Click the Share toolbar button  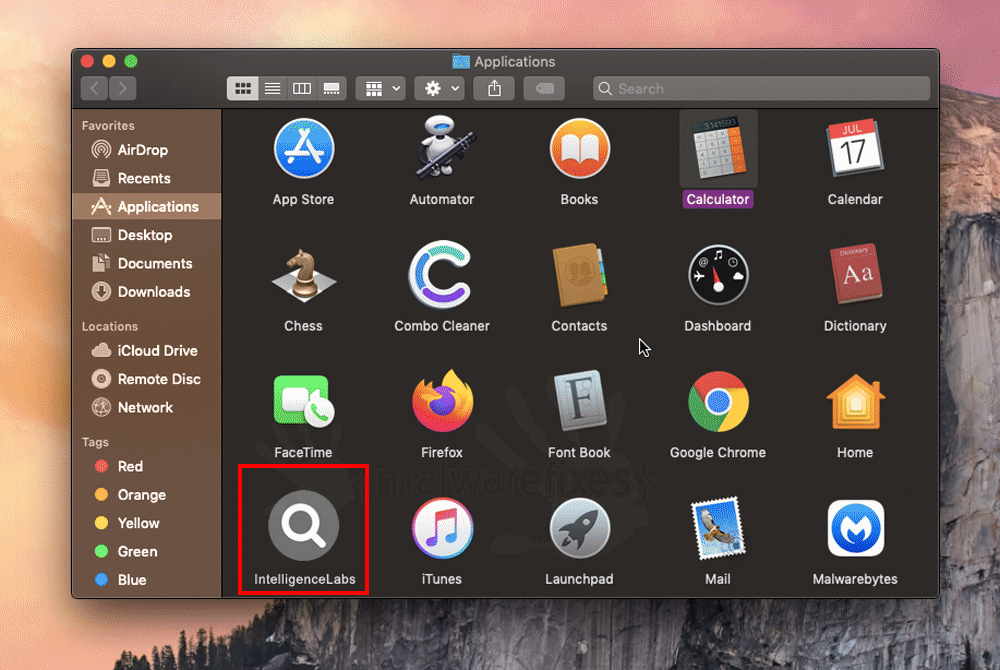point(494,88)
